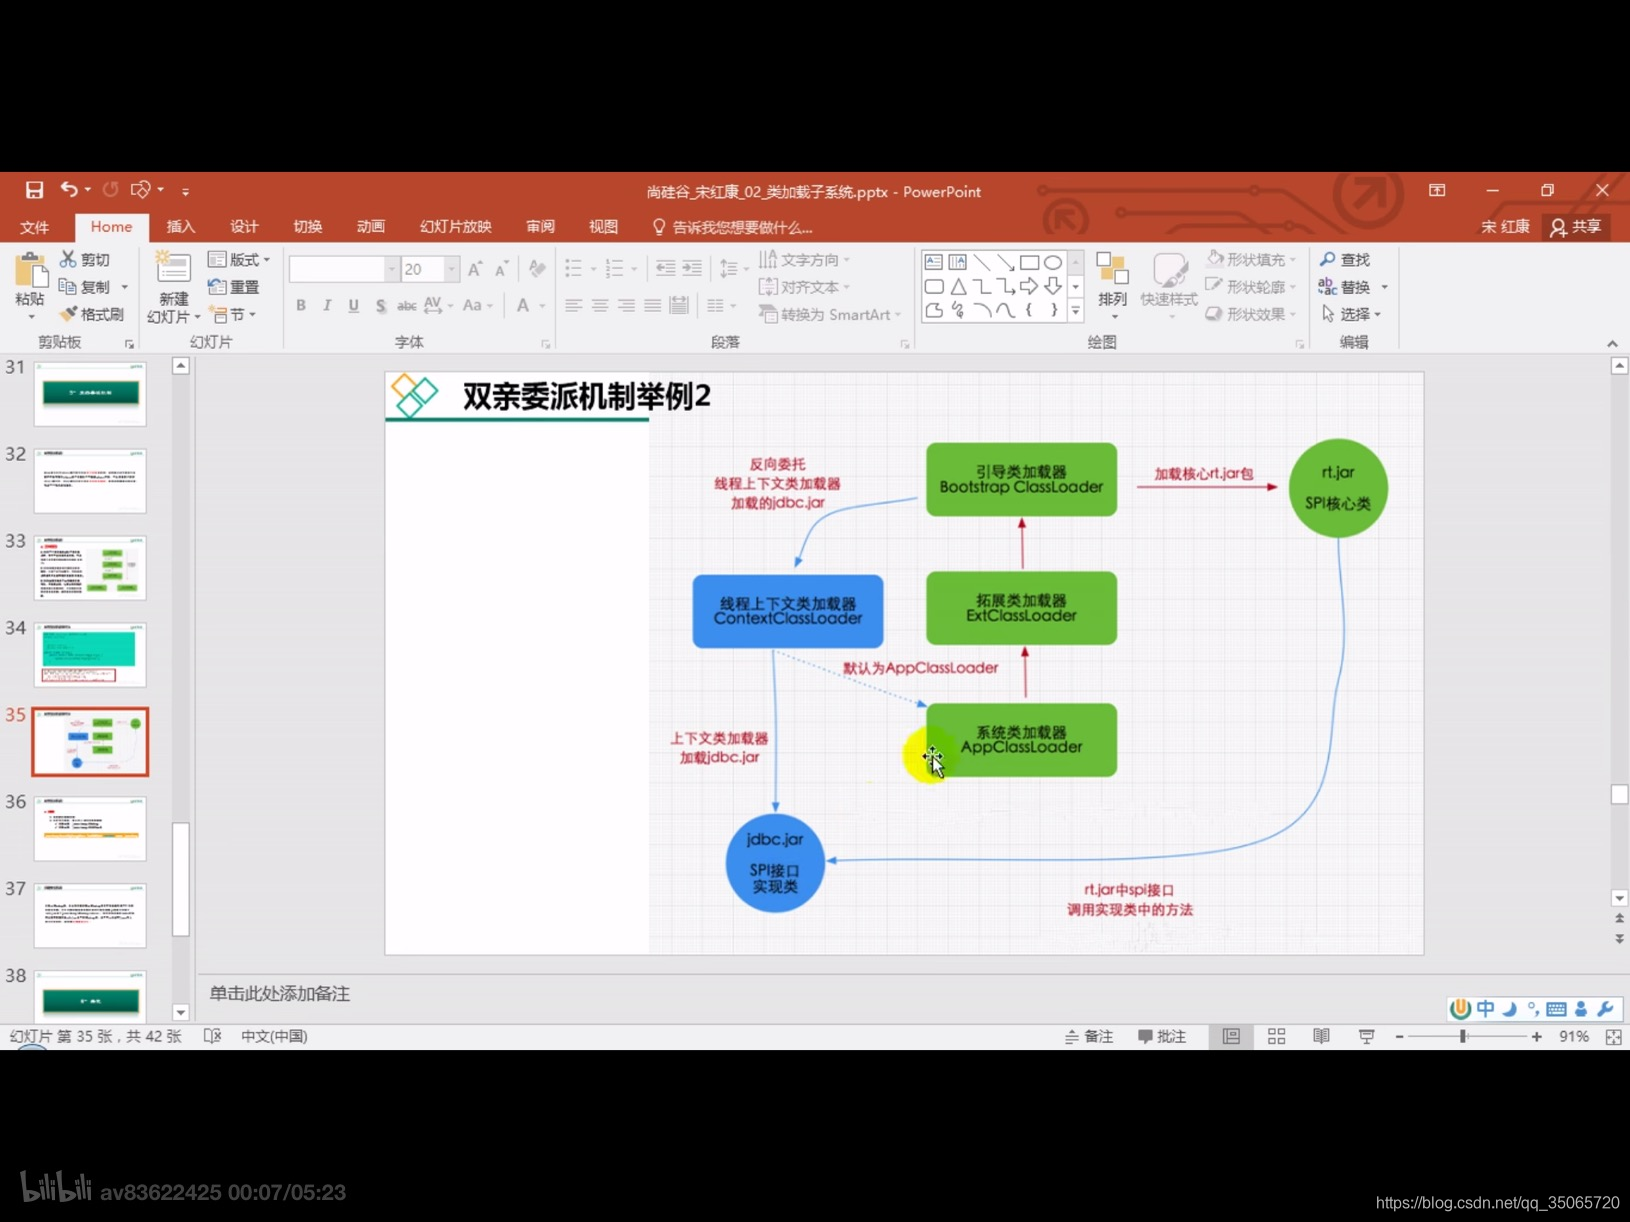Click the ribbon display options icon

[1437, 190]
